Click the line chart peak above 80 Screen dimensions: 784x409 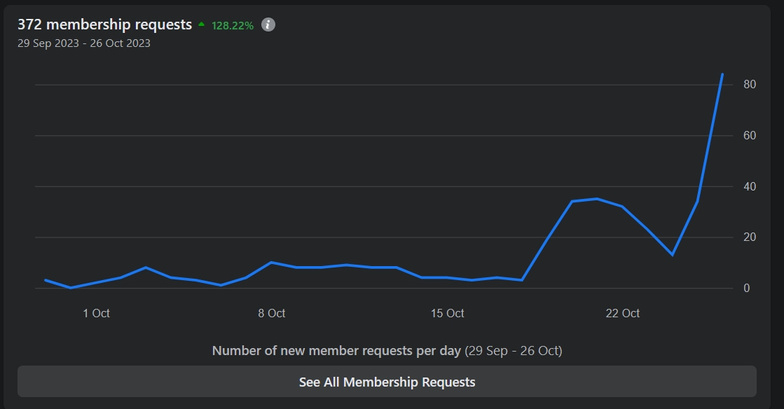pos(722,74)
